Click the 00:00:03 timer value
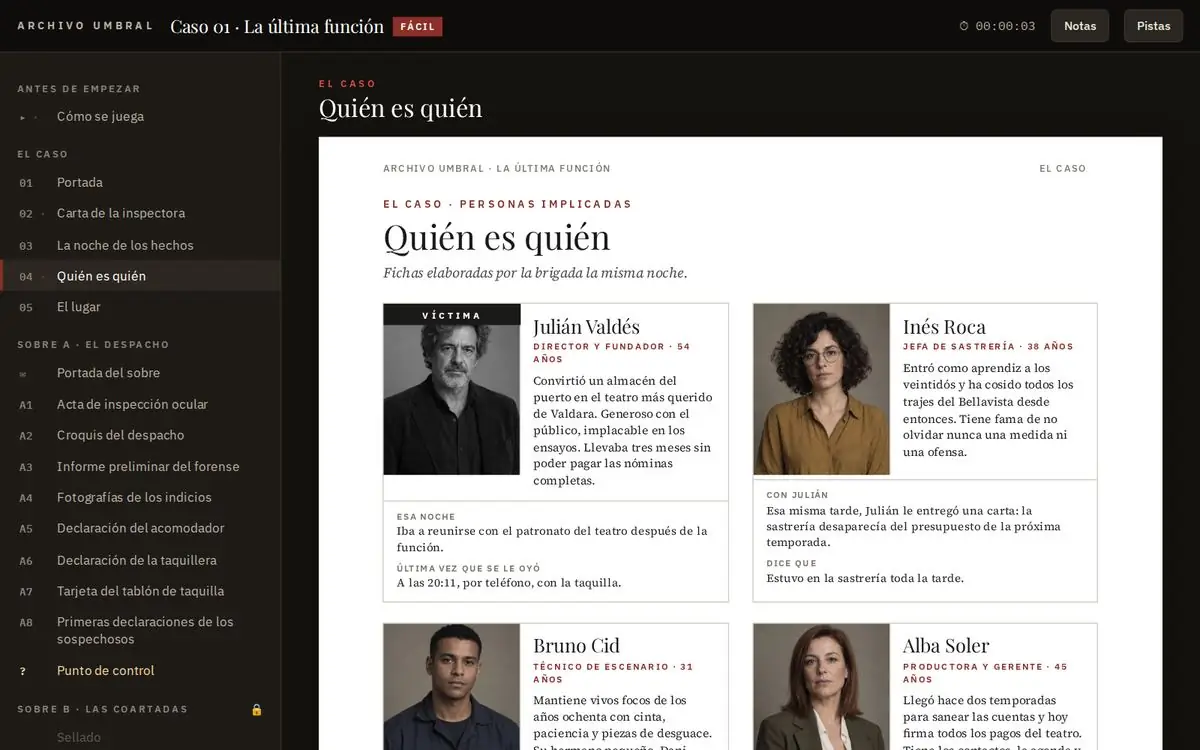Screen dimensions: 1200x750 (x=1005, y=26)
